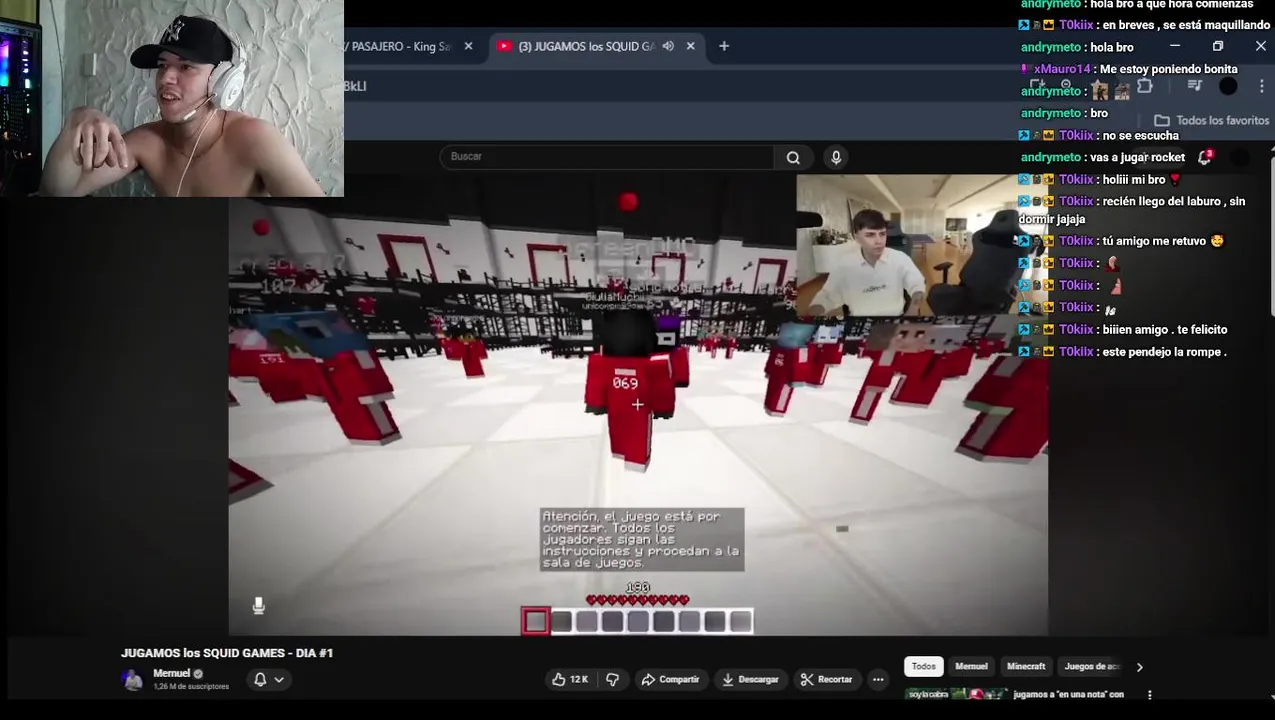Viewport: 1275px width, 720px height.
Task: Open the Todos los favoritos bookmarks folder
Action: [x=1211, y=120]
